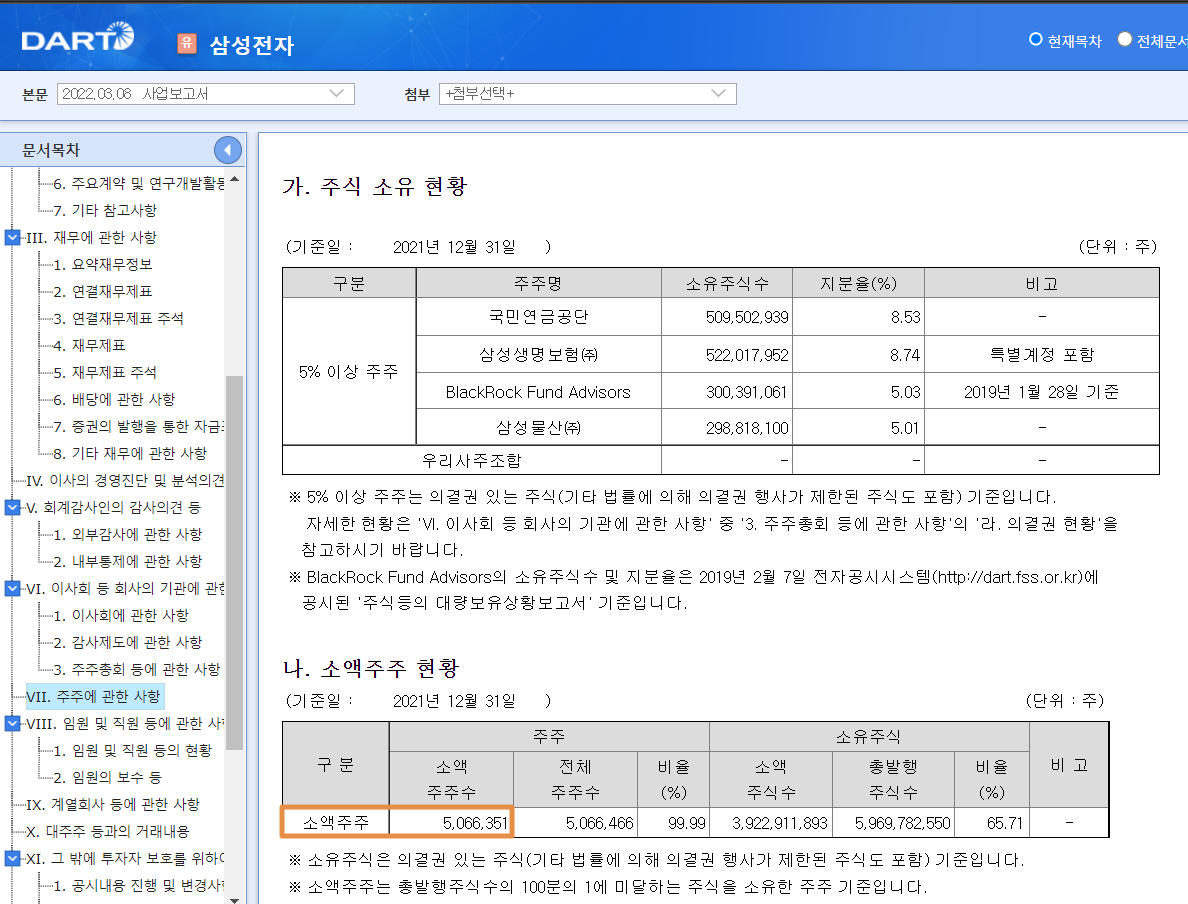Collapse the 문서목차 panel with arrow button
The height and width of the screenshot is (904, 1188).
click(227, 150)
